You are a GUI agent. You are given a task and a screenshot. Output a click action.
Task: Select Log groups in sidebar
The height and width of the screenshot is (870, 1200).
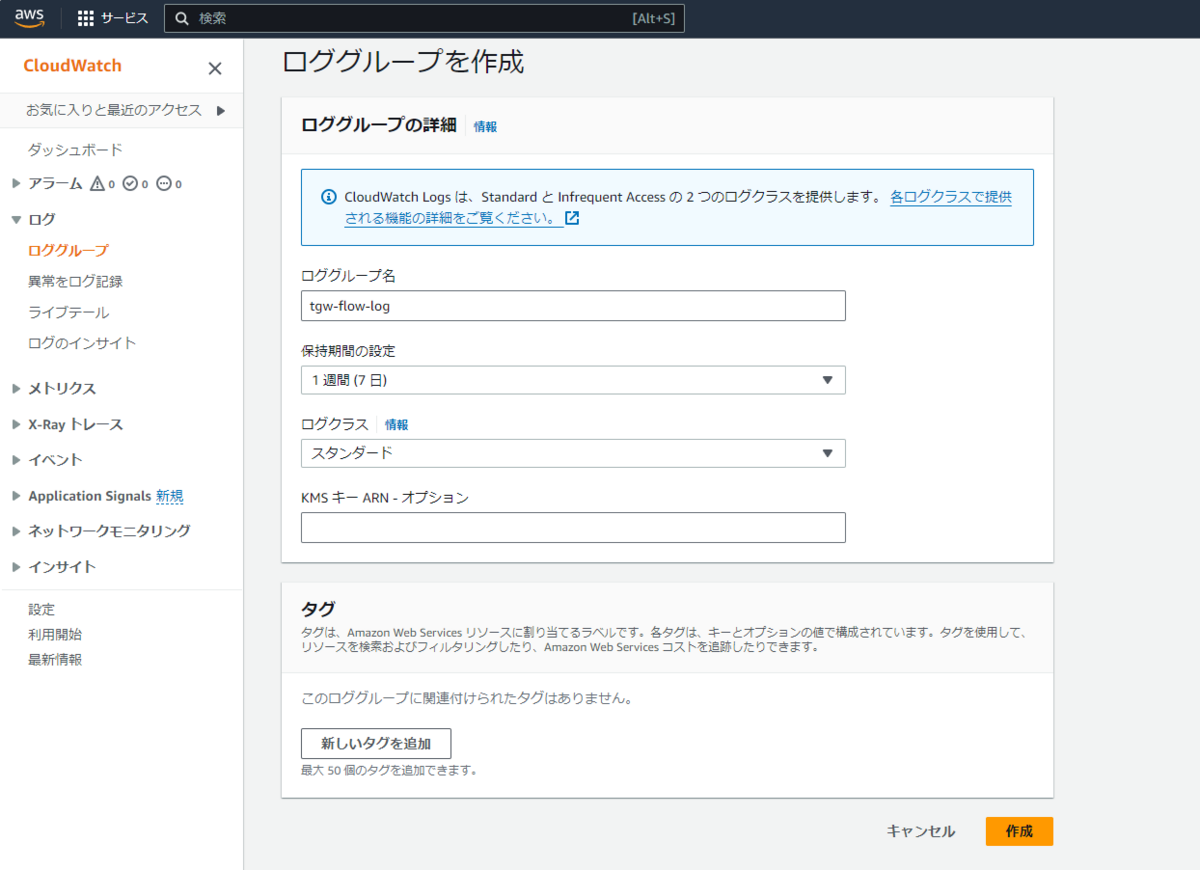pos(68,250)
